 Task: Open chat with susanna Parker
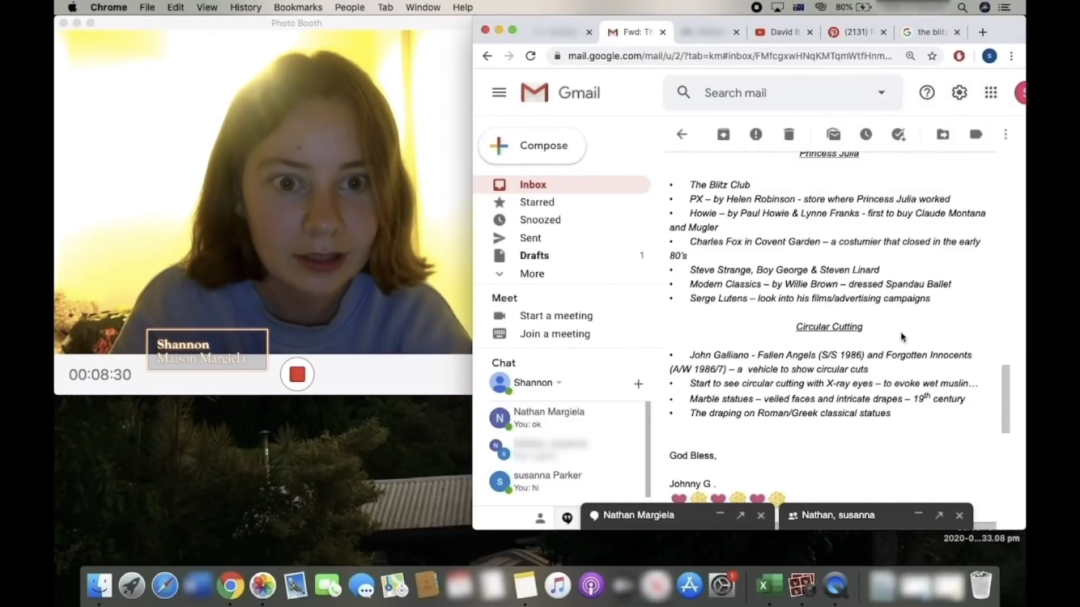pos(565,481)
